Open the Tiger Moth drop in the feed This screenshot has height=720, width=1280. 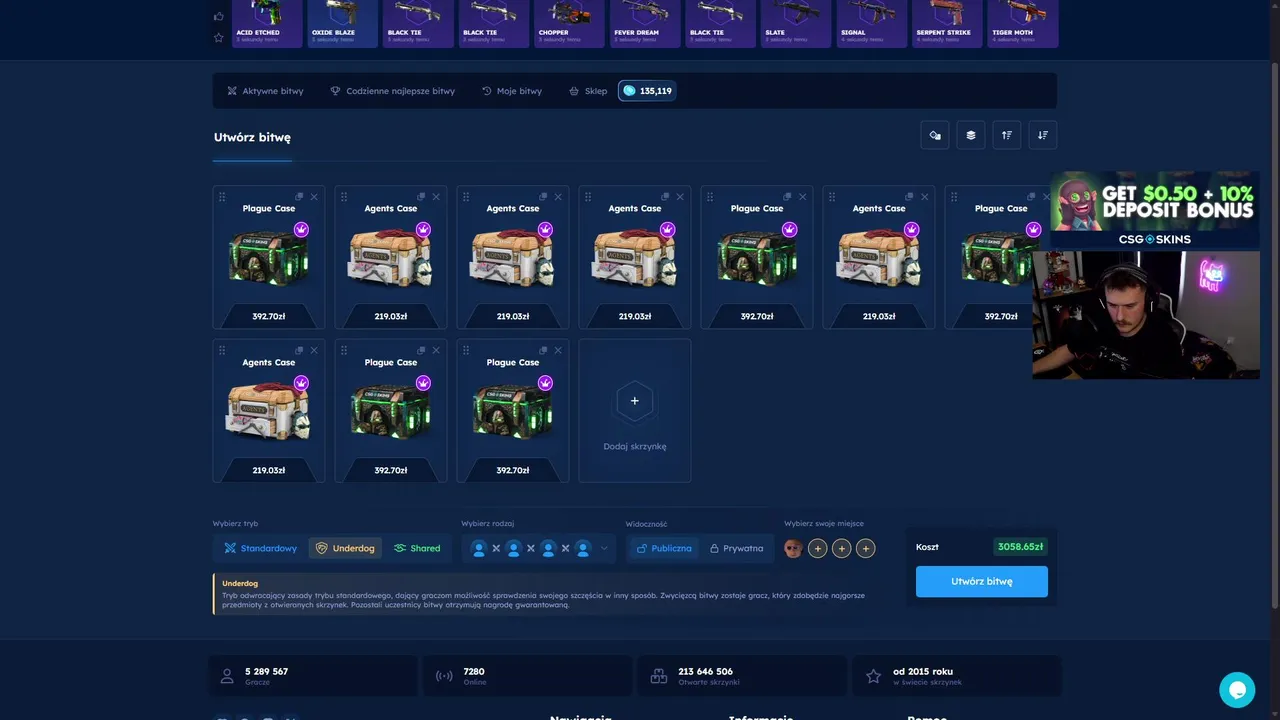point(1022,23)
